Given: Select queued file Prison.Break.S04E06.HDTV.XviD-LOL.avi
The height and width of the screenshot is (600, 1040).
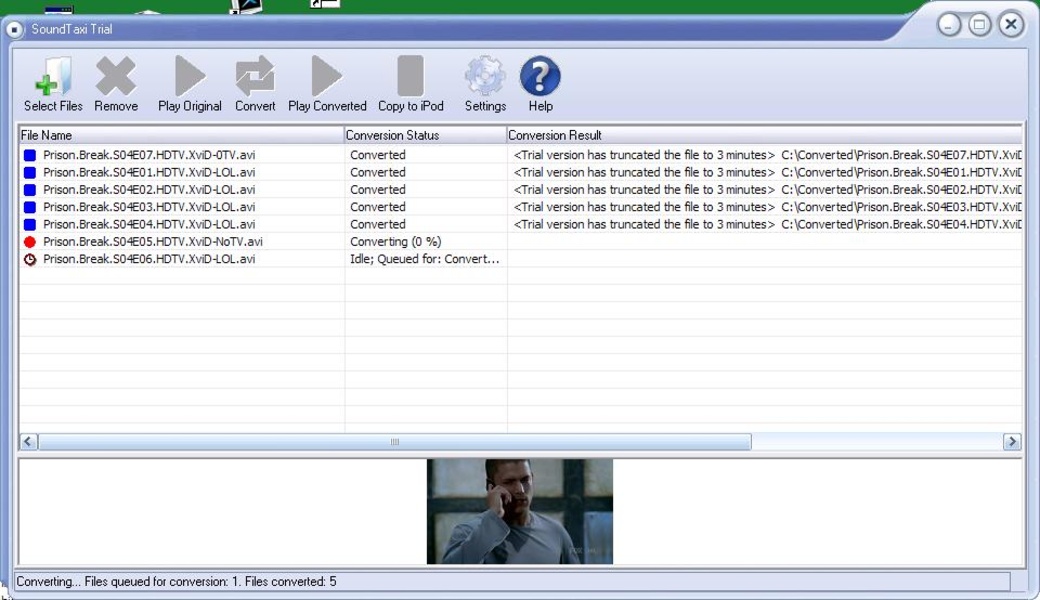Looking at the screenshot, I should coord(149,259).
